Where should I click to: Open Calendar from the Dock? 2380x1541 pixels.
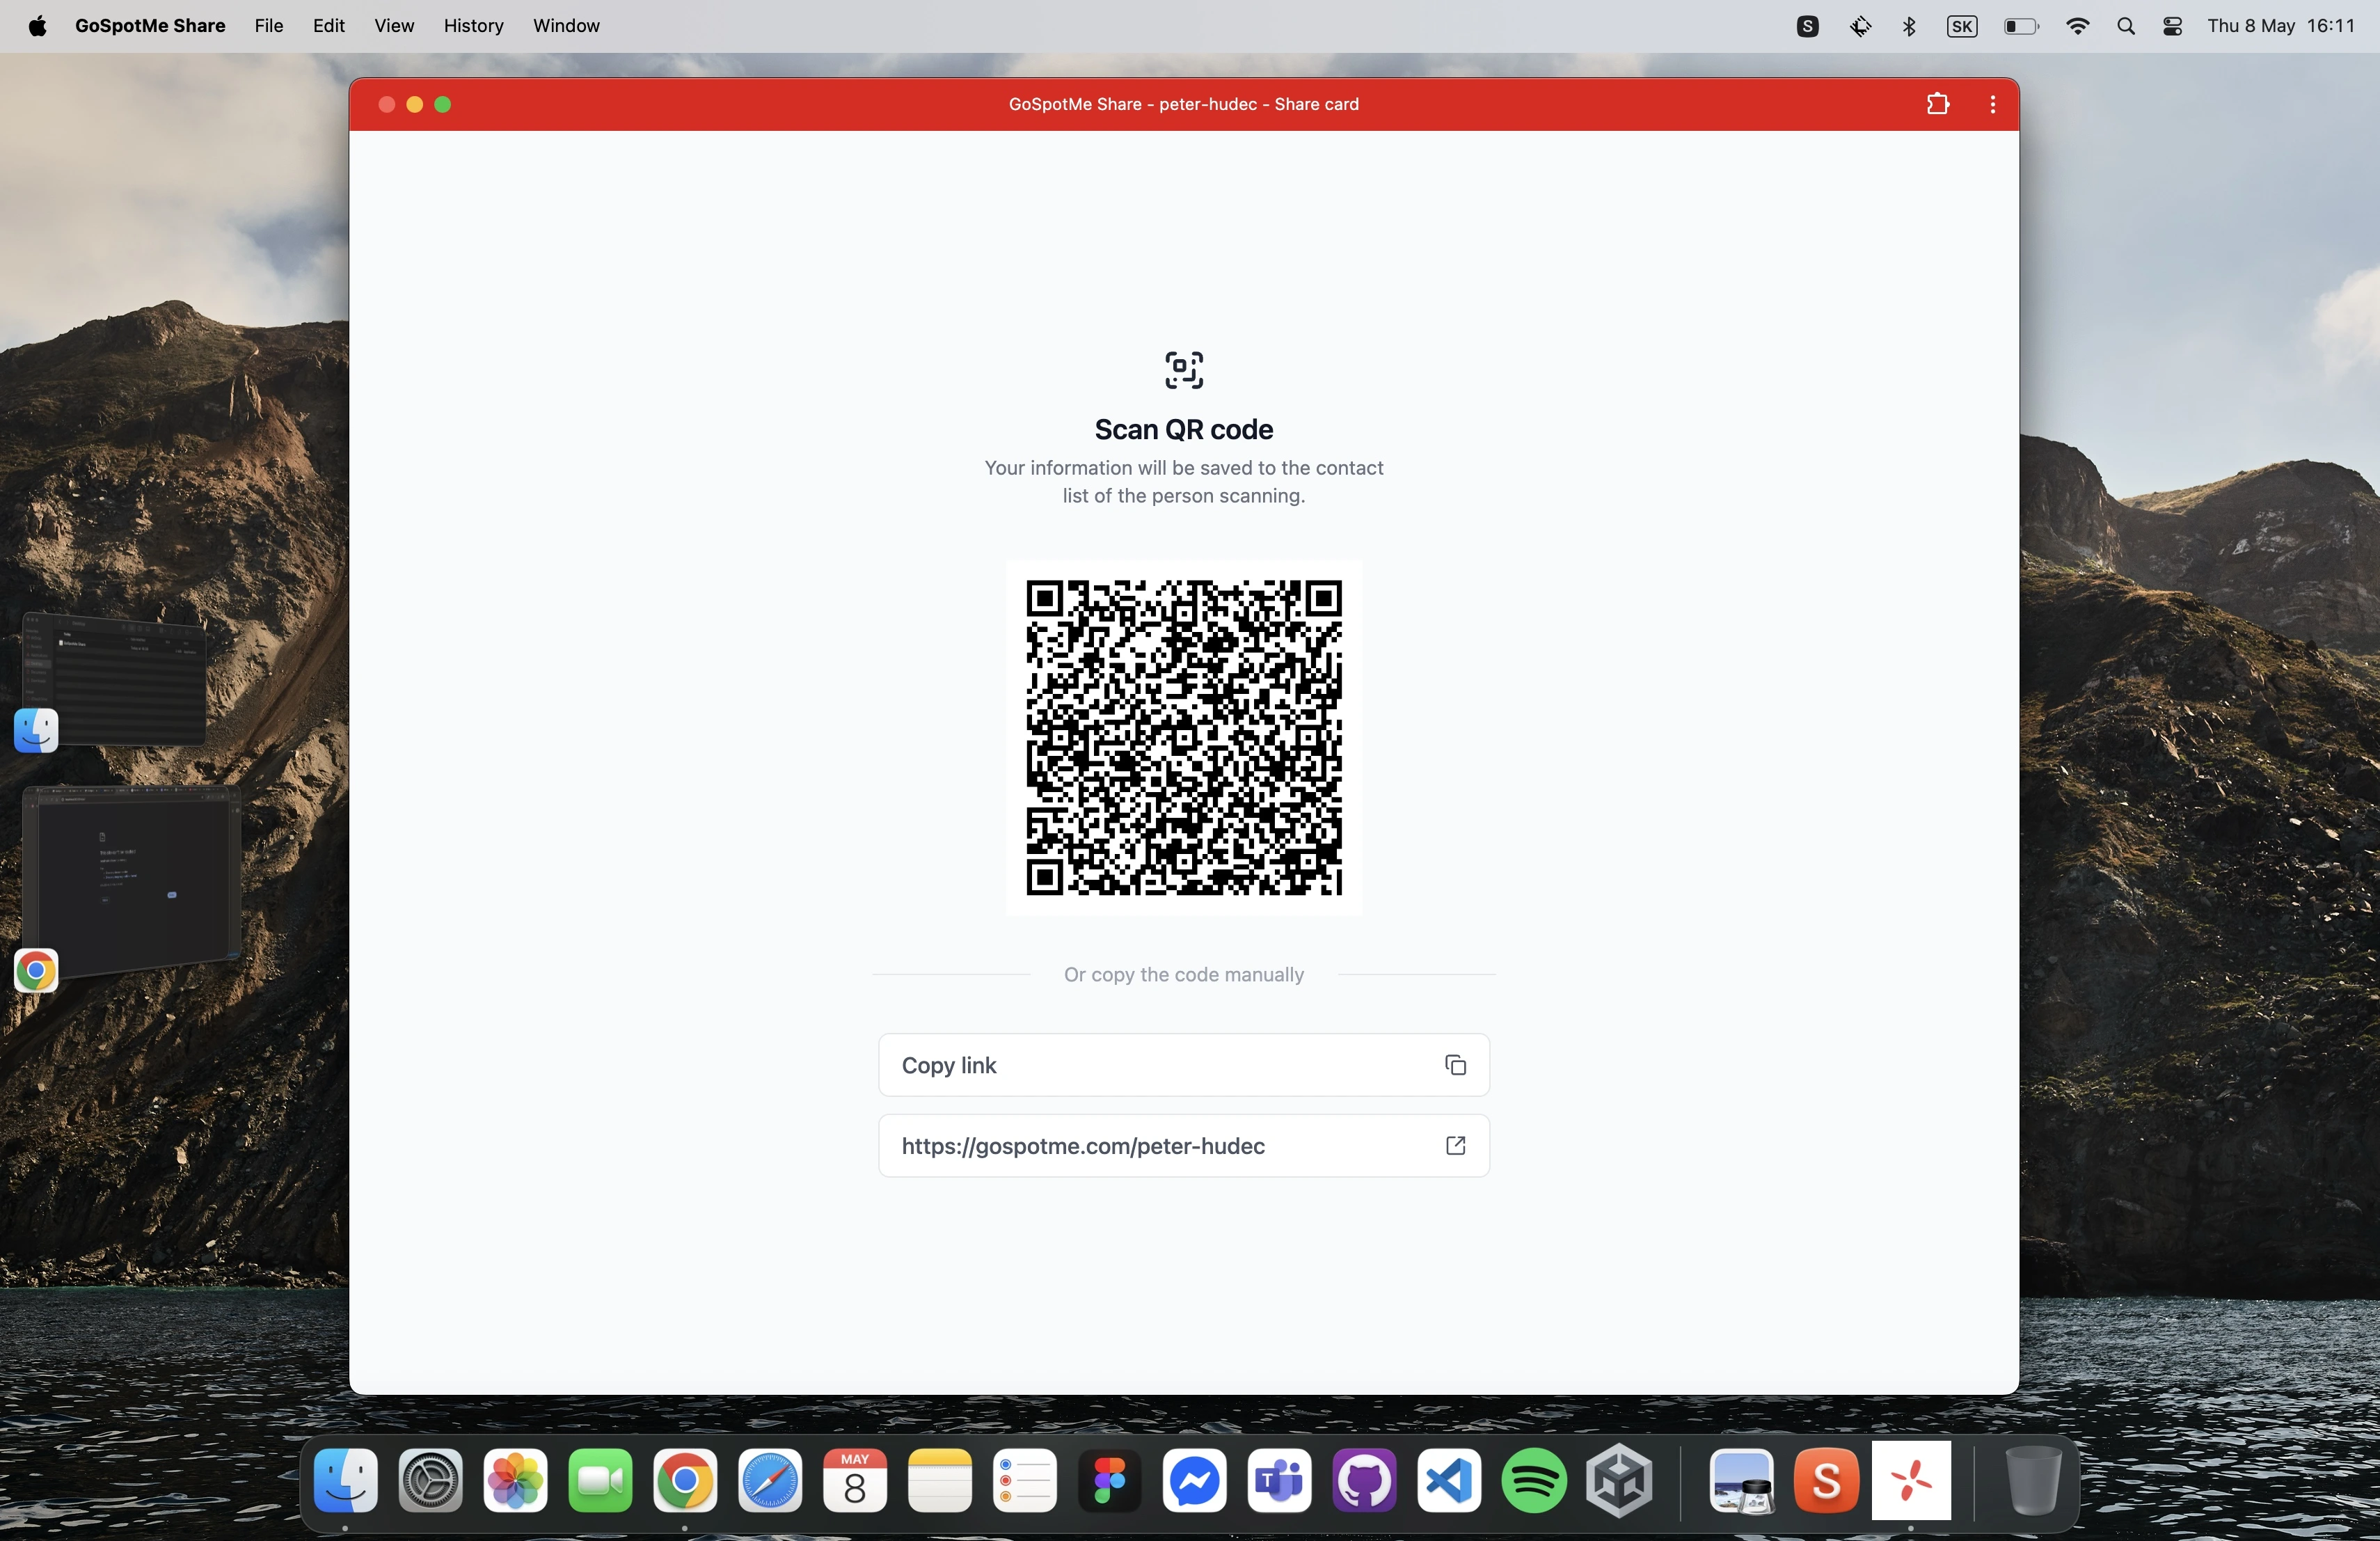tap(855, 1480)
